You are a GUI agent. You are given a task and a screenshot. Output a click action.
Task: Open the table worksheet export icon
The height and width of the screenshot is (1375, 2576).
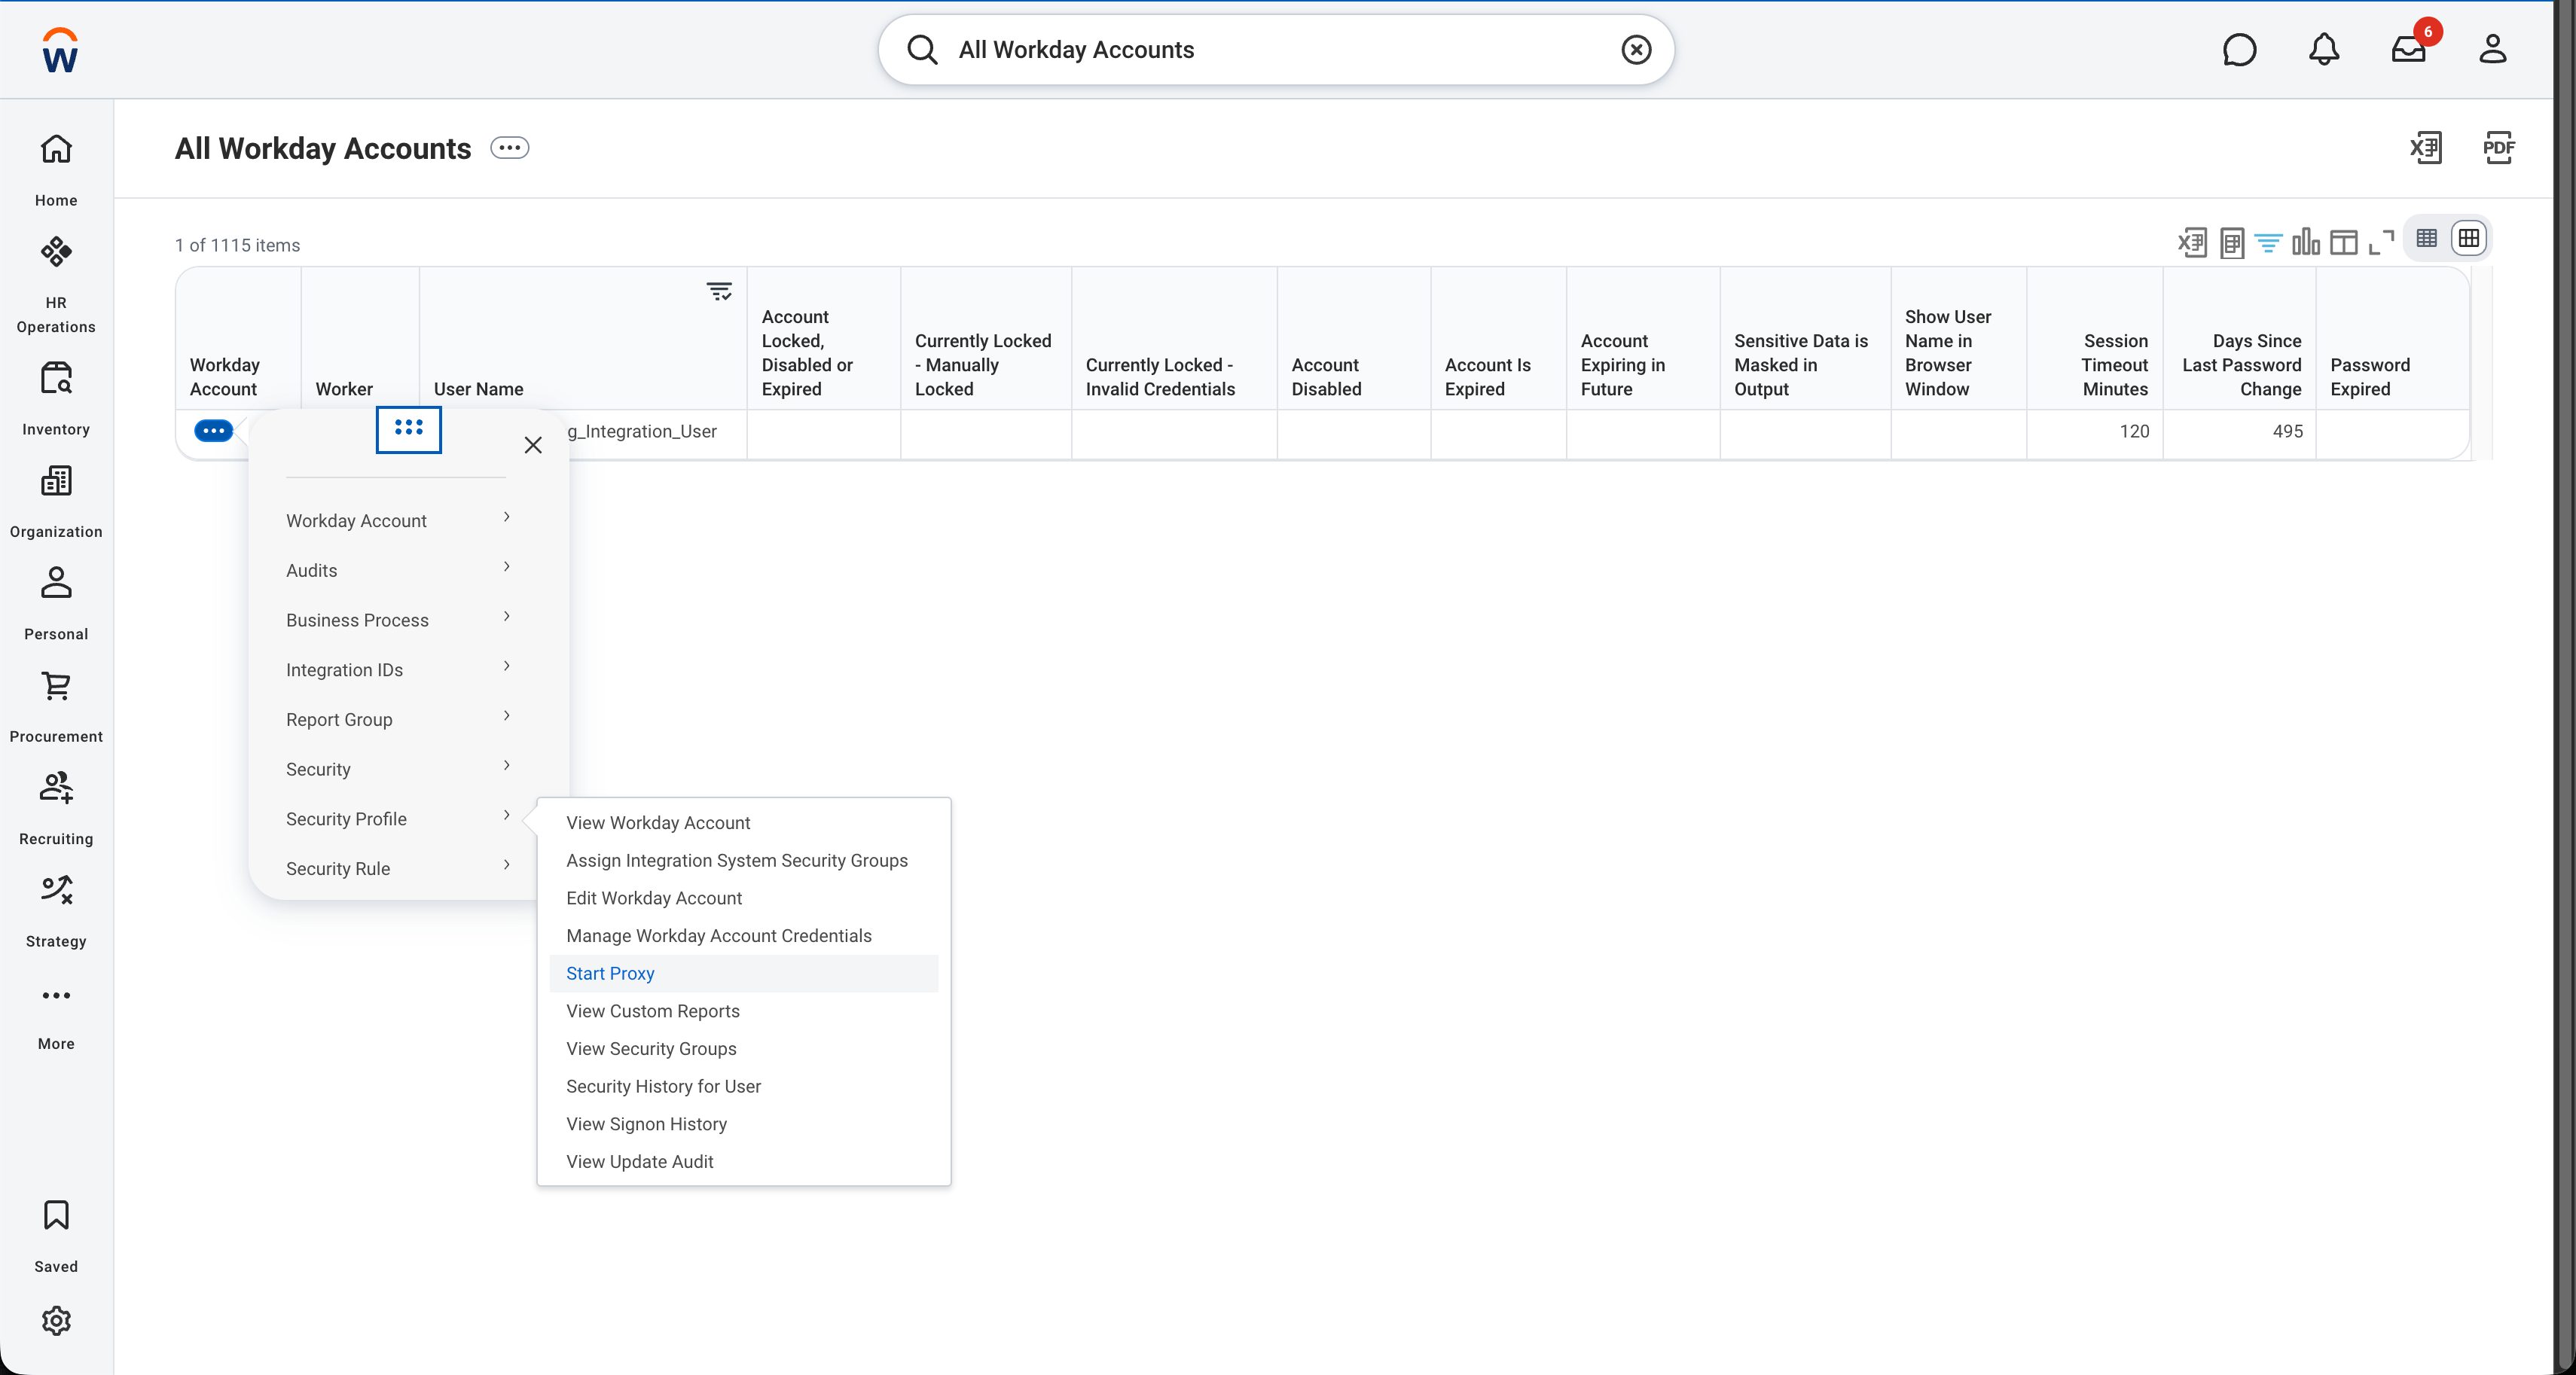pos(2231,242)
